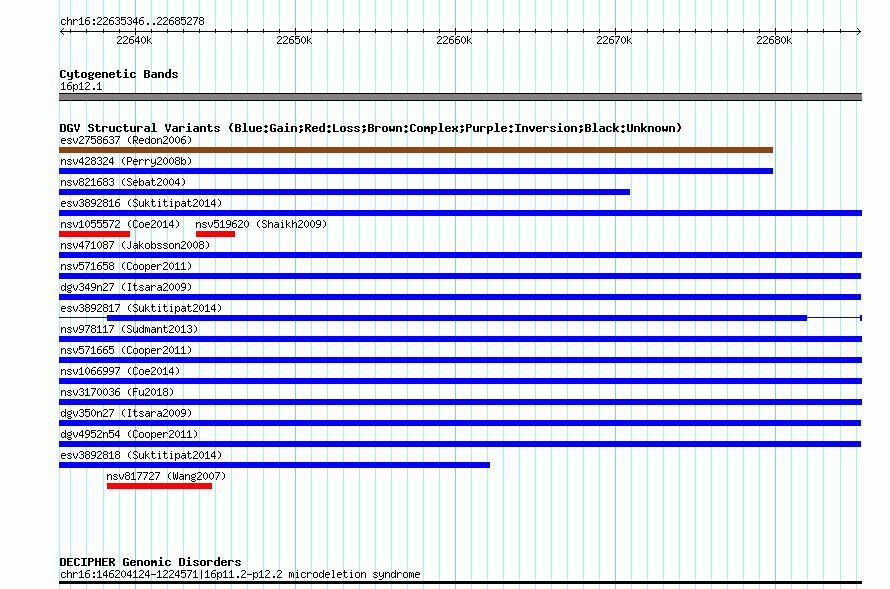The width and height of the screenshot is (890, 589).
Task: Select the 16p12.1 band label
Action: pyautogui.click(x=81, y=86)
